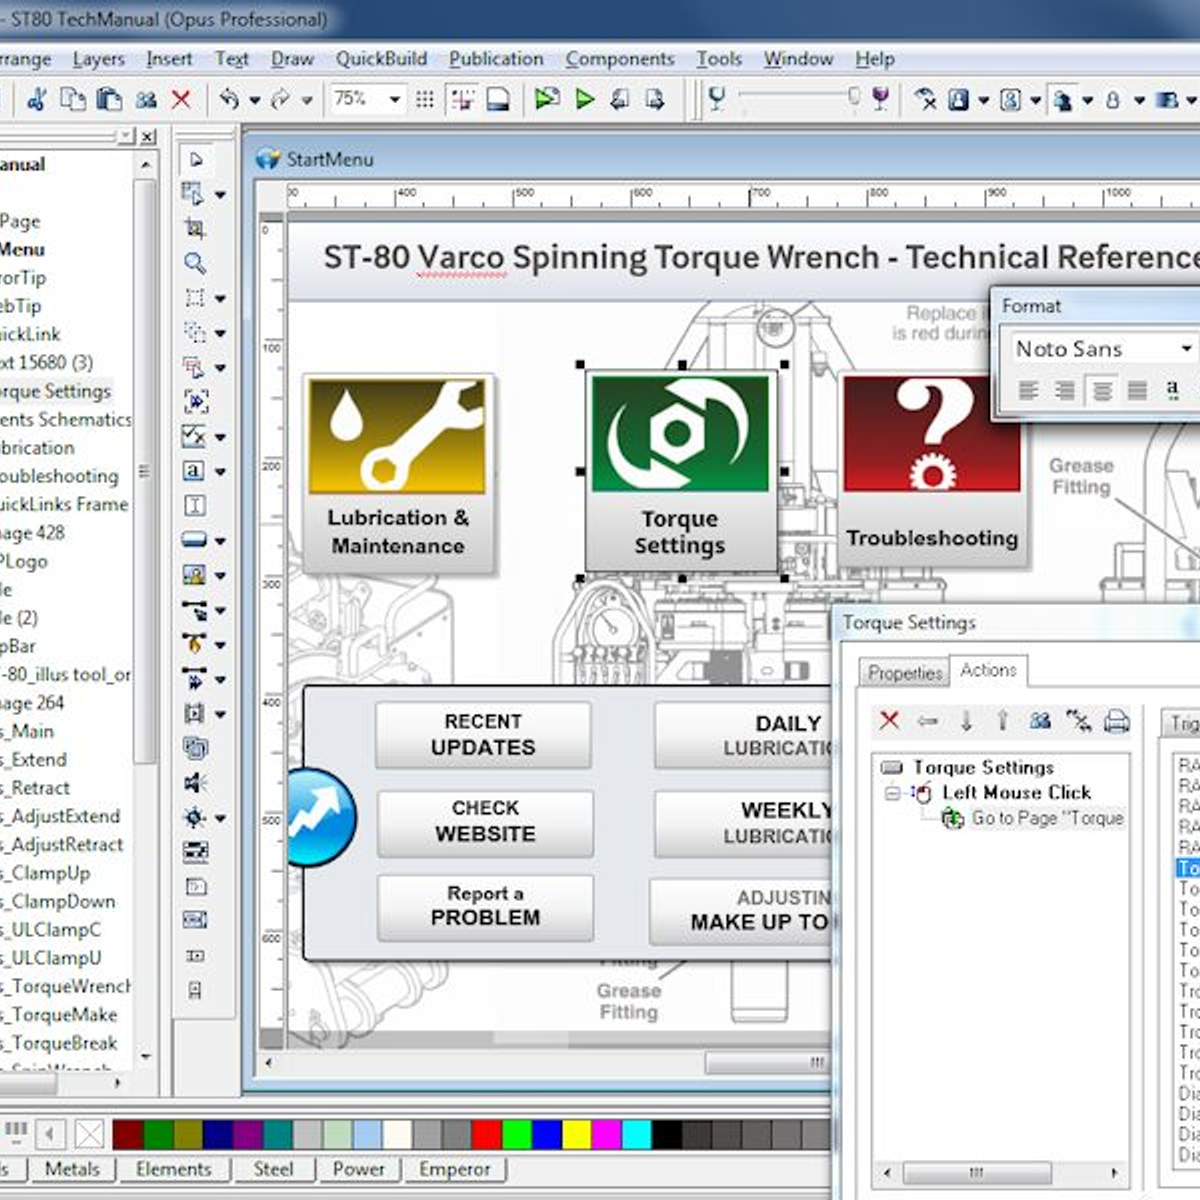The height and width of the screenshot is (1200, 1200).
Task: Open the QuickBuild menu
Action: point(381,59)
